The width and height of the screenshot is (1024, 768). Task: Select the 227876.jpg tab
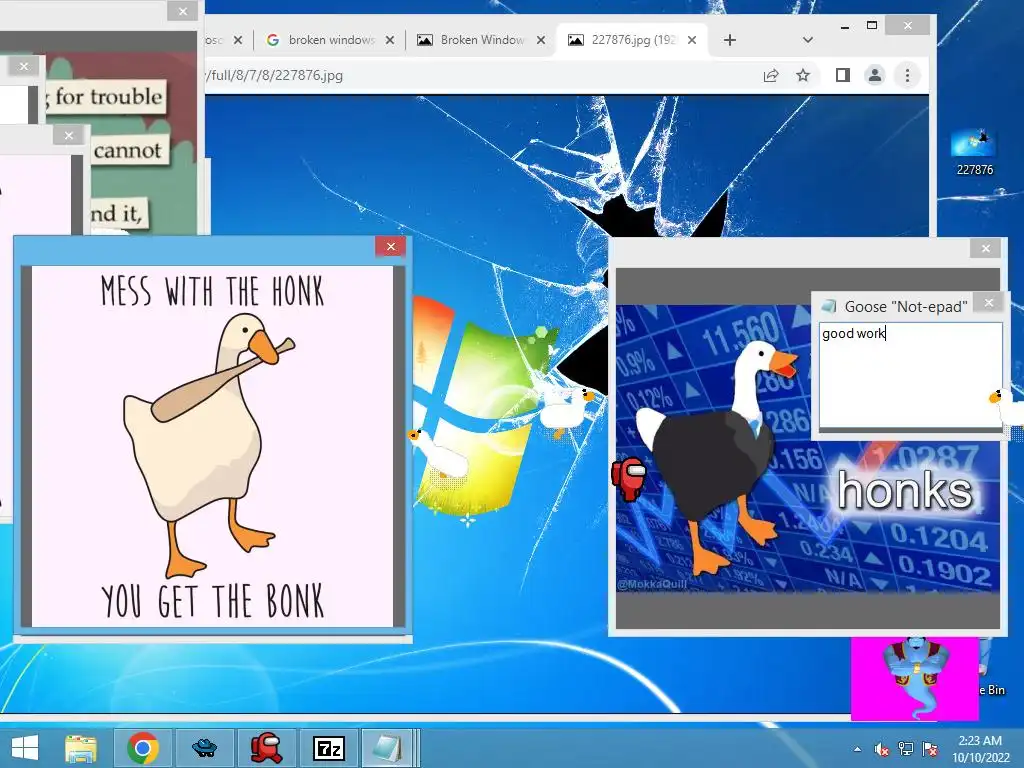pyautogui.click(x=632, y=40)
